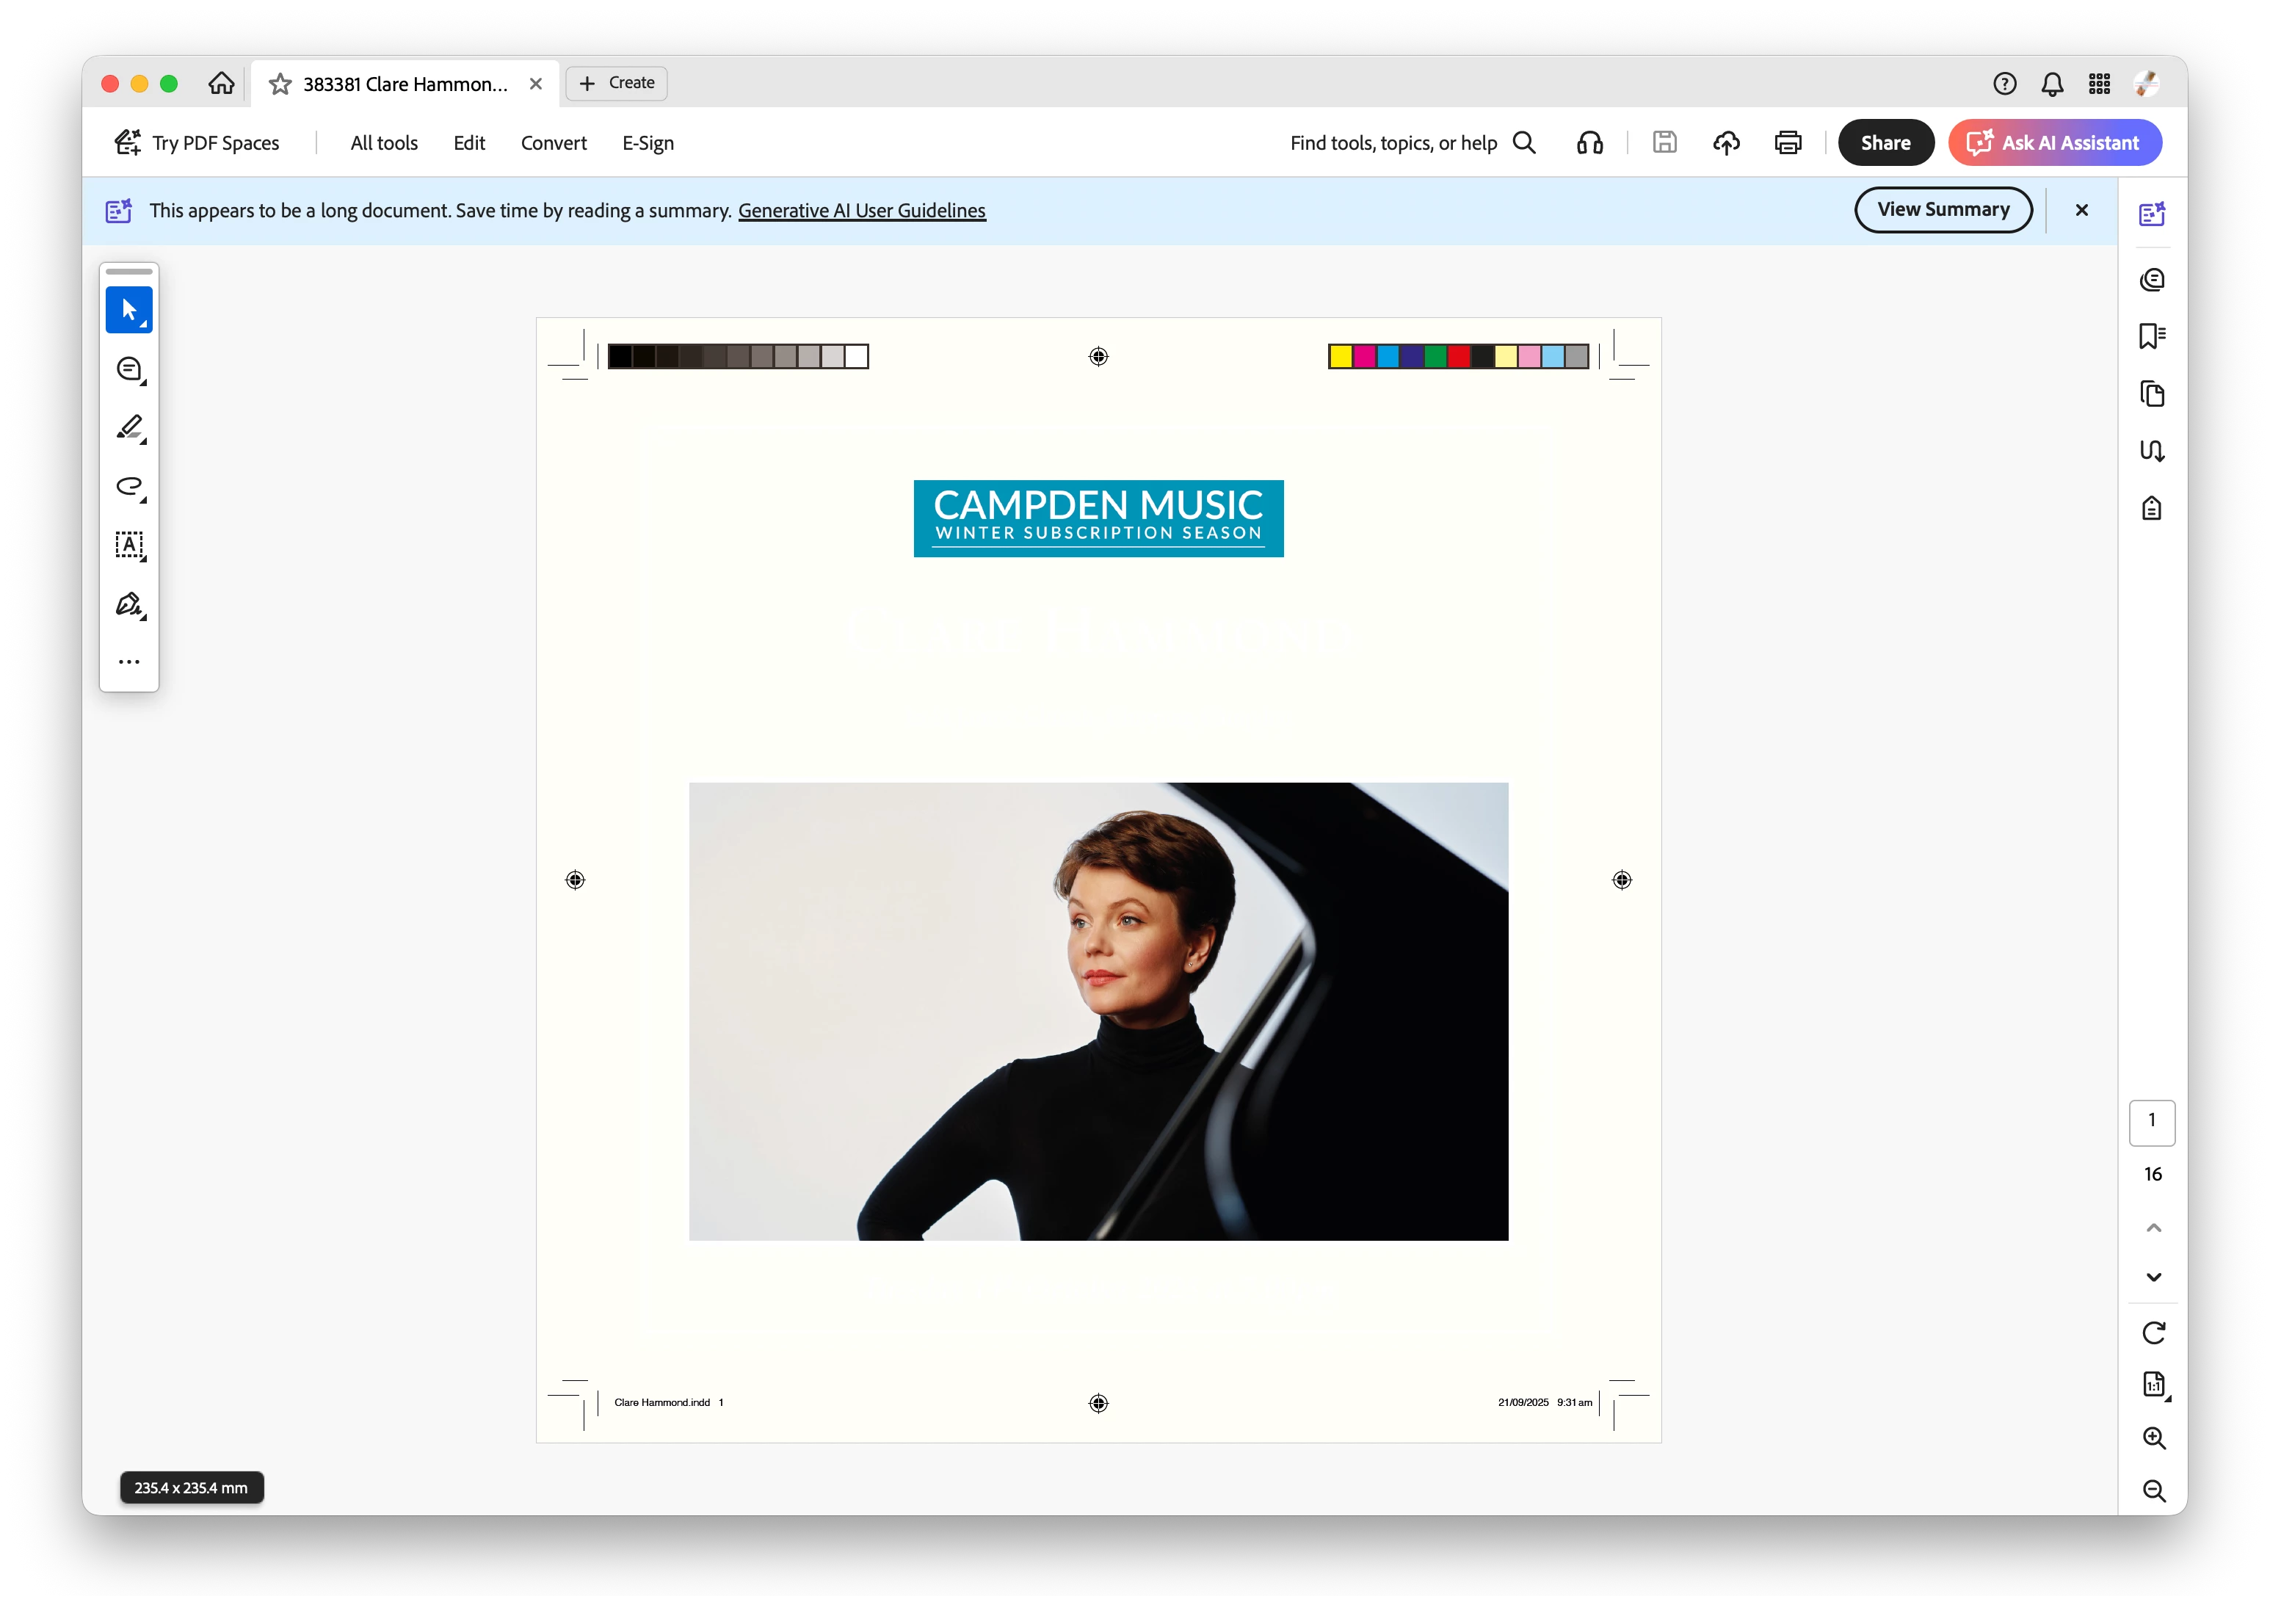The width and height of the screenshot is (2270, 1624).
Task: Rotate the page view clockwise
Action: click(2153, 1332)
